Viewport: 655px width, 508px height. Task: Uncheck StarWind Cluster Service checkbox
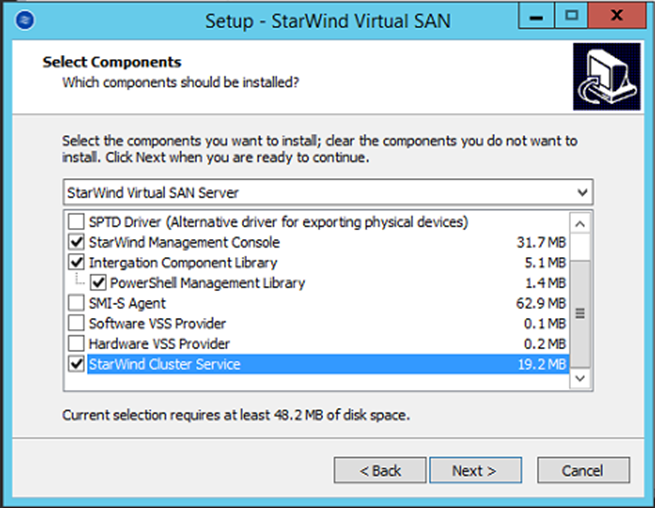(x=76, y=364)
